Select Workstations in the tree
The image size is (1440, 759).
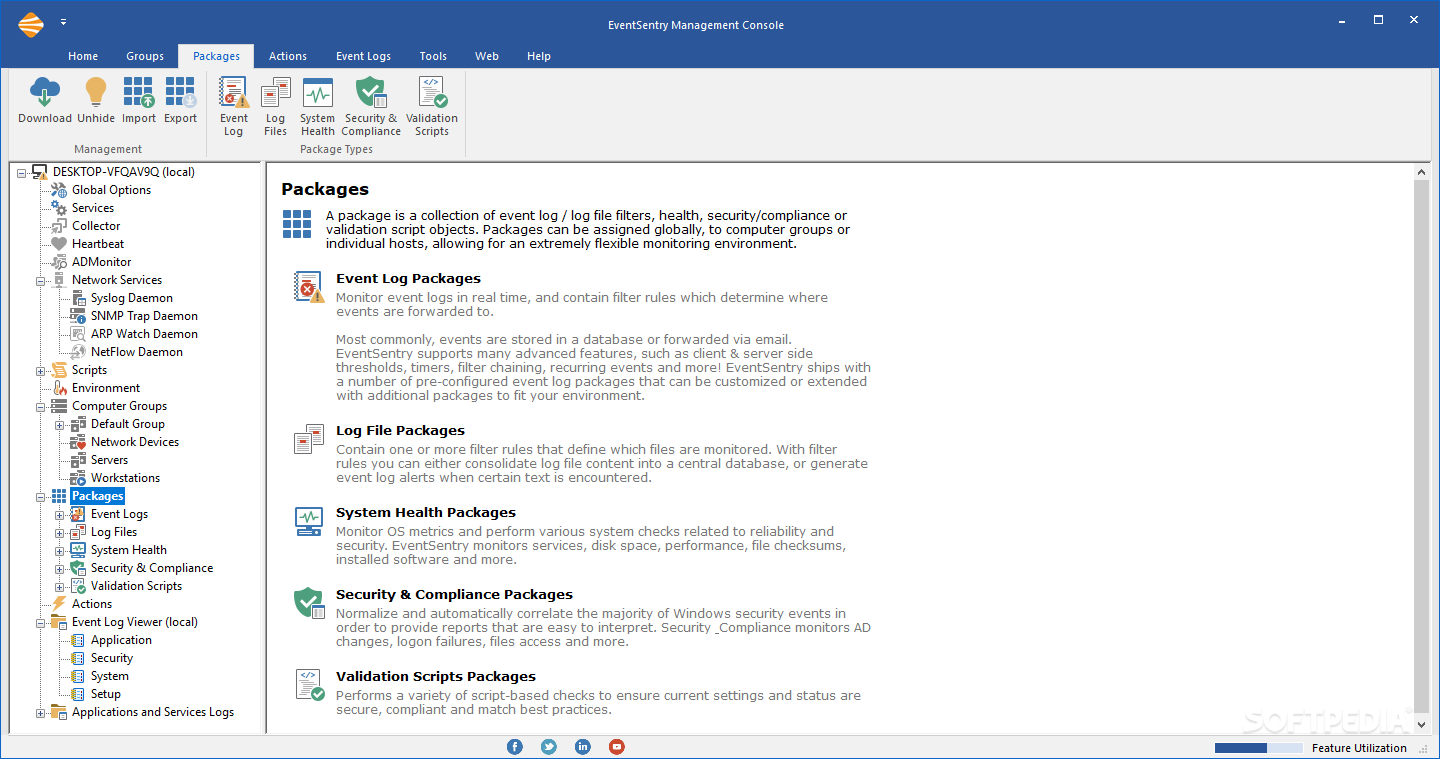pos(125,478)
